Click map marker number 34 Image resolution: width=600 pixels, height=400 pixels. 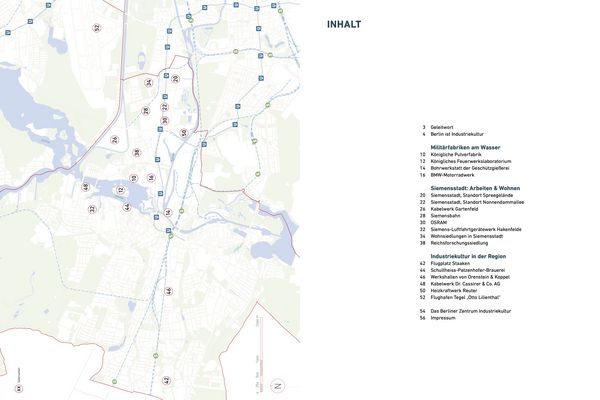[x=148, y=83]
